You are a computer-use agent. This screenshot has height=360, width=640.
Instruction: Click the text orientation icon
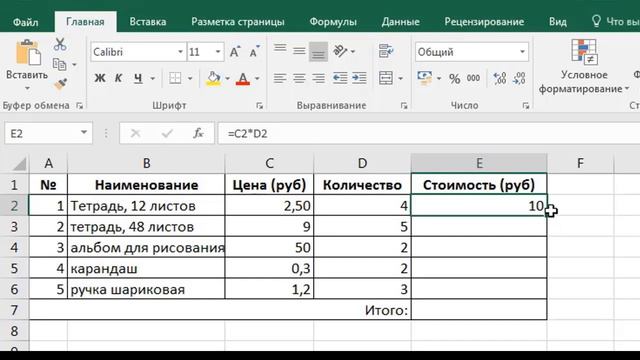tap(340, 51)
